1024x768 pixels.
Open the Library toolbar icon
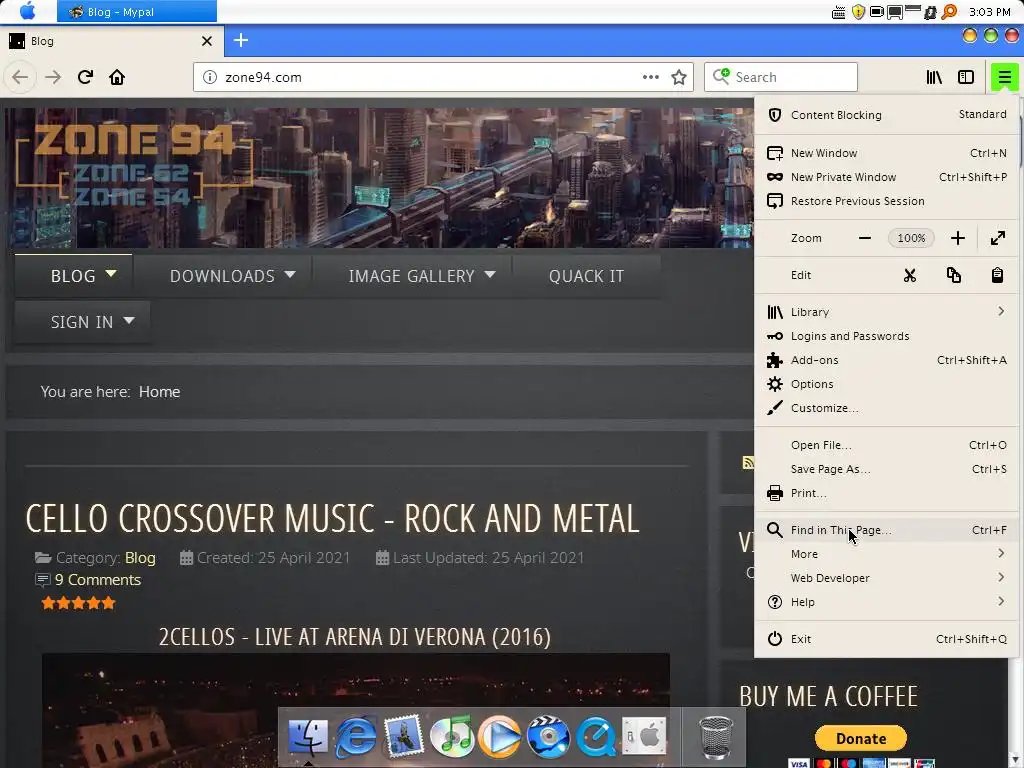(934, 77)
